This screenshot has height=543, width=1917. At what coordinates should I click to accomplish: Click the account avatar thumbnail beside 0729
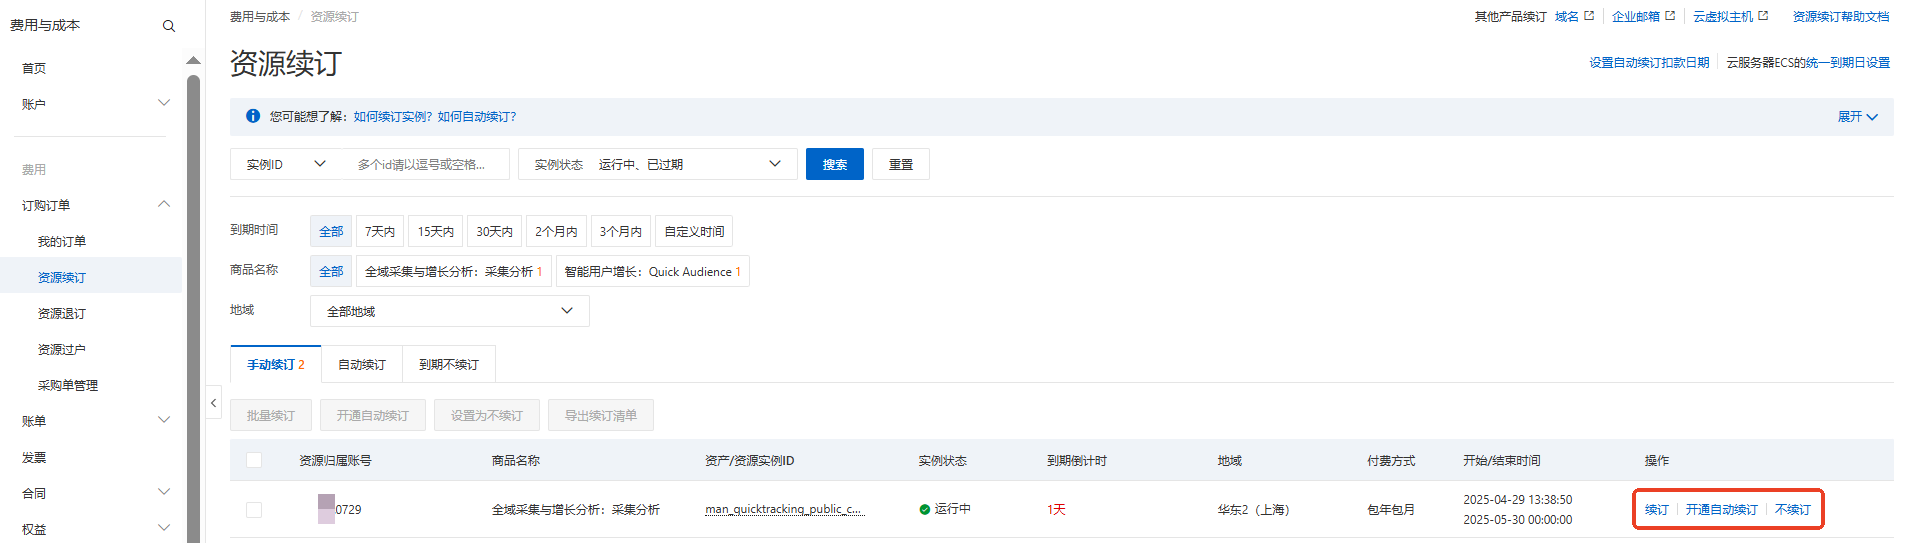click(x=326, y=509)
